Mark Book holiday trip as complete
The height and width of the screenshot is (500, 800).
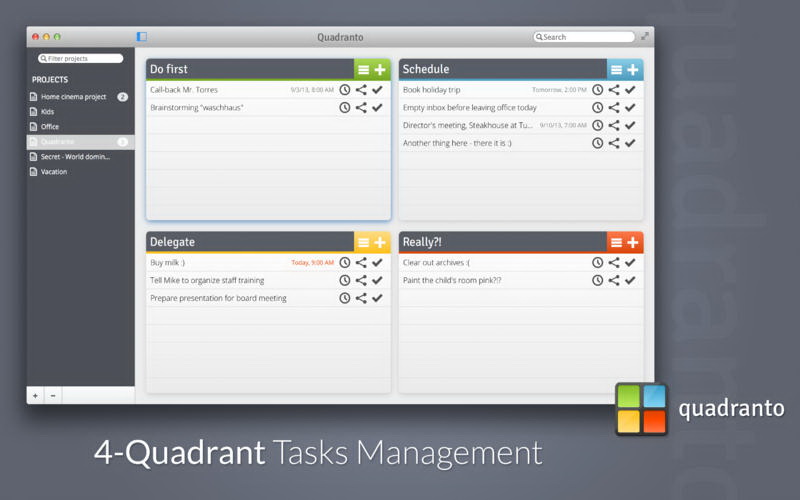click(x=630, y=90)
